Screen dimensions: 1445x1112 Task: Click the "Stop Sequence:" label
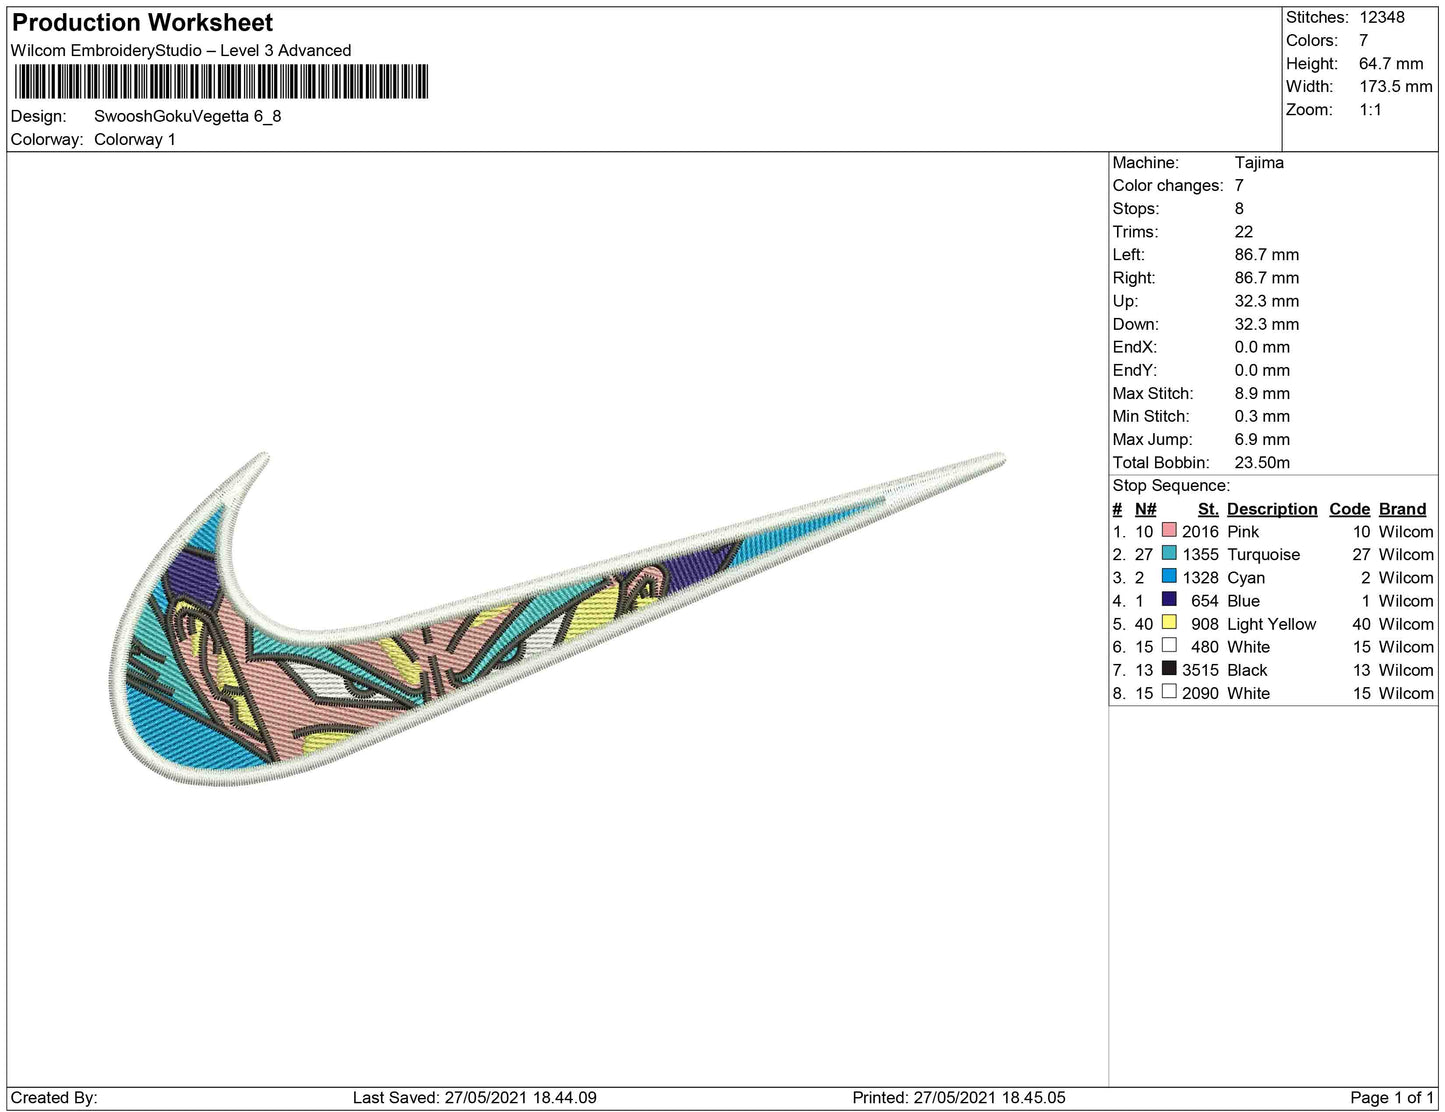(x=1171, y=486)
